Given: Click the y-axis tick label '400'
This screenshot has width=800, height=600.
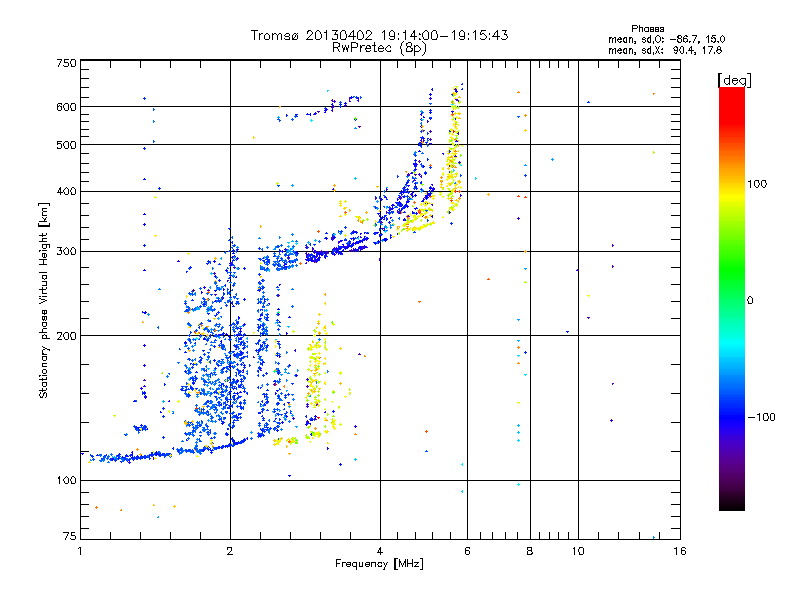Looking at the screenshot, I should 66,191.
